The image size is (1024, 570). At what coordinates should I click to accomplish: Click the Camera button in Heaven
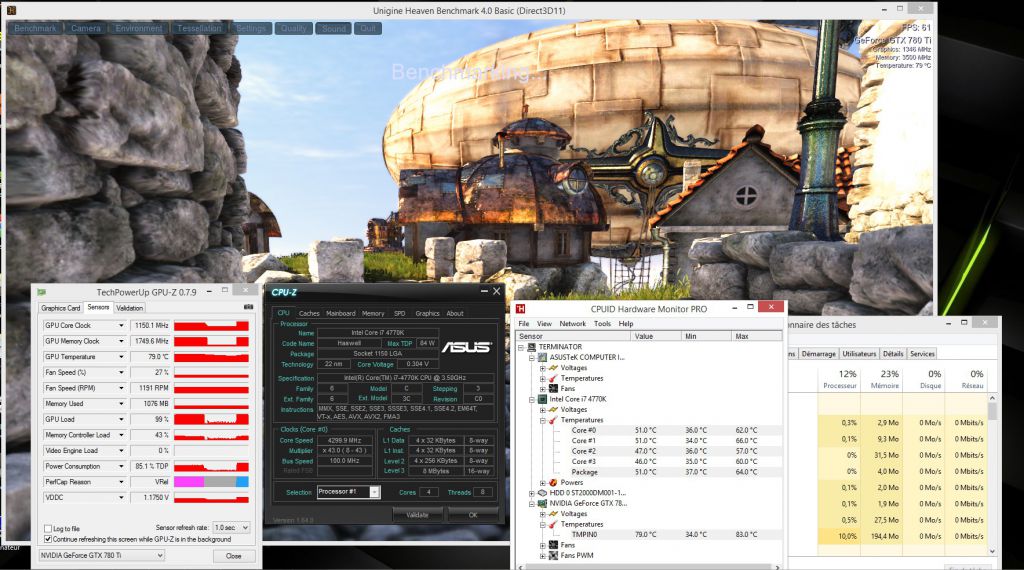coord(86,28)
